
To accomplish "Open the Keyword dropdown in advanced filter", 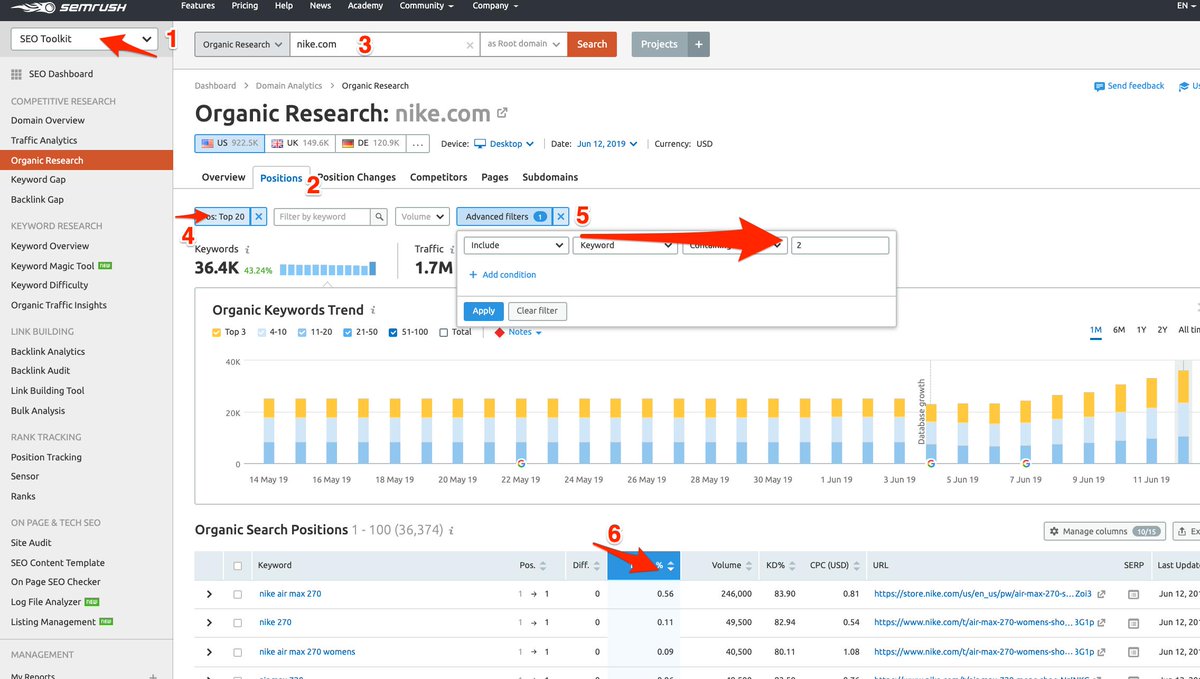I will 626,245.
